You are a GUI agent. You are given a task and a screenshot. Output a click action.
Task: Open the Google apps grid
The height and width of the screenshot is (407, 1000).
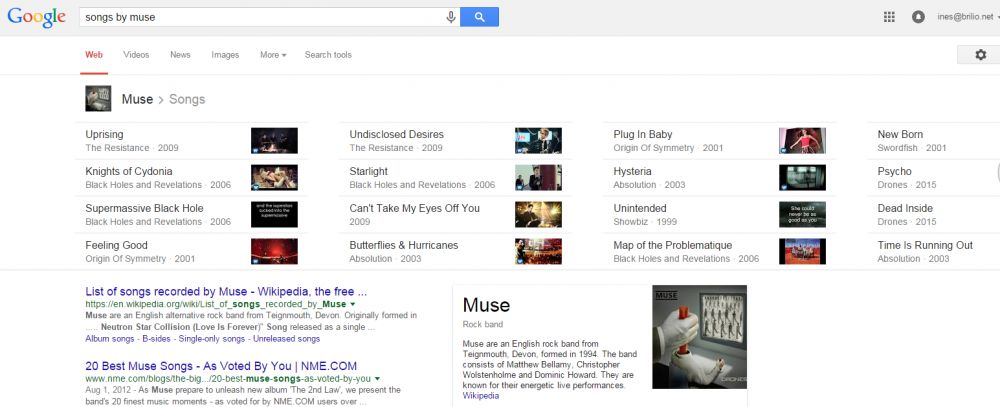click(889, 17)
